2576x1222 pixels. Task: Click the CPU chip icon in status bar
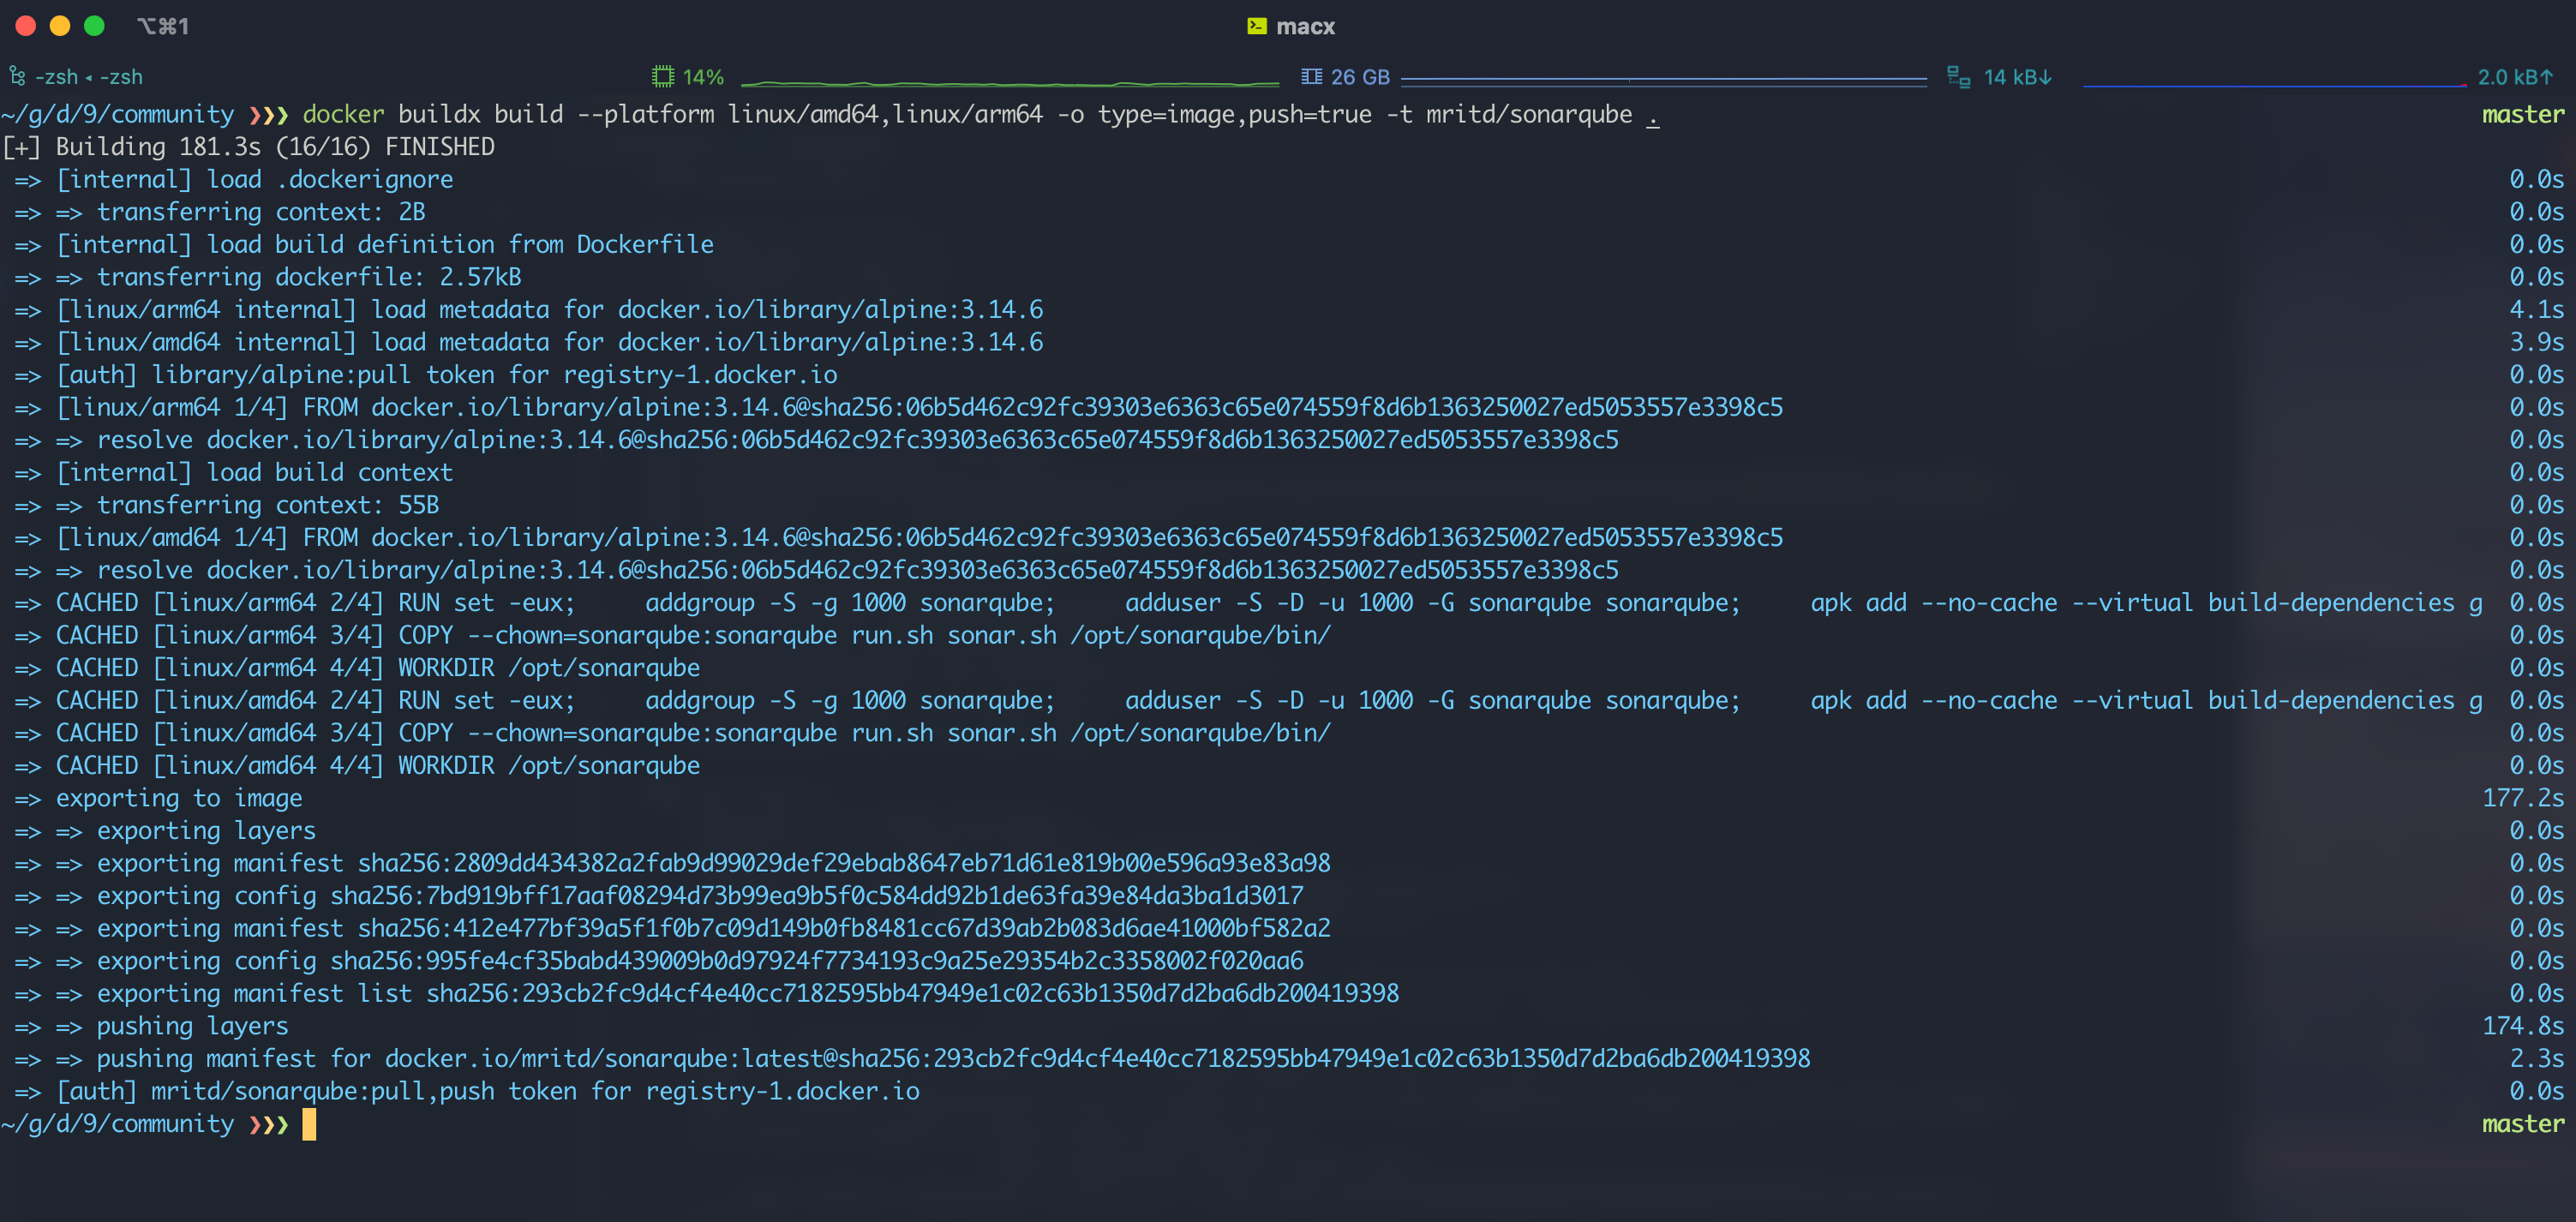662,77
